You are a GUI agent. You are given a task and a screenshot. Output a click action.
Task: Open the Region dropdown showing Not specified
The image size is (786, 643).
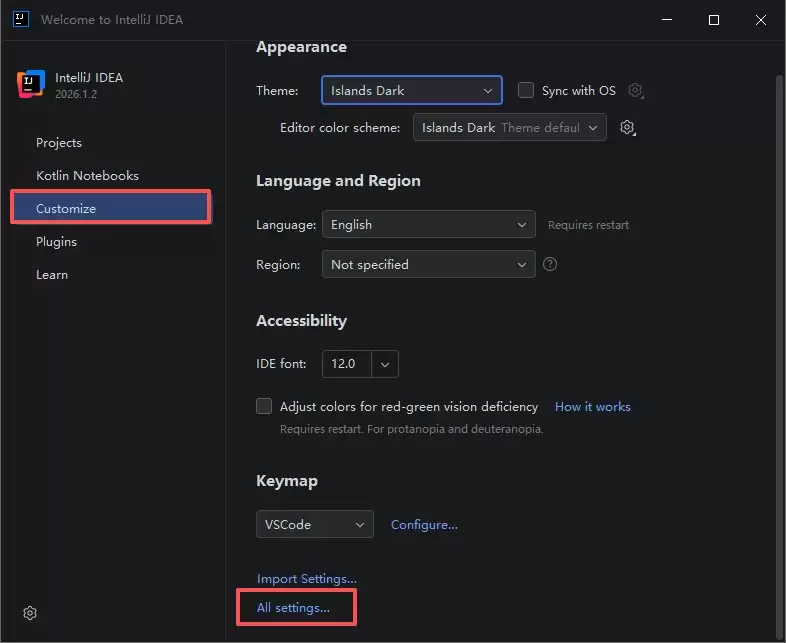[x=429, y=264]
